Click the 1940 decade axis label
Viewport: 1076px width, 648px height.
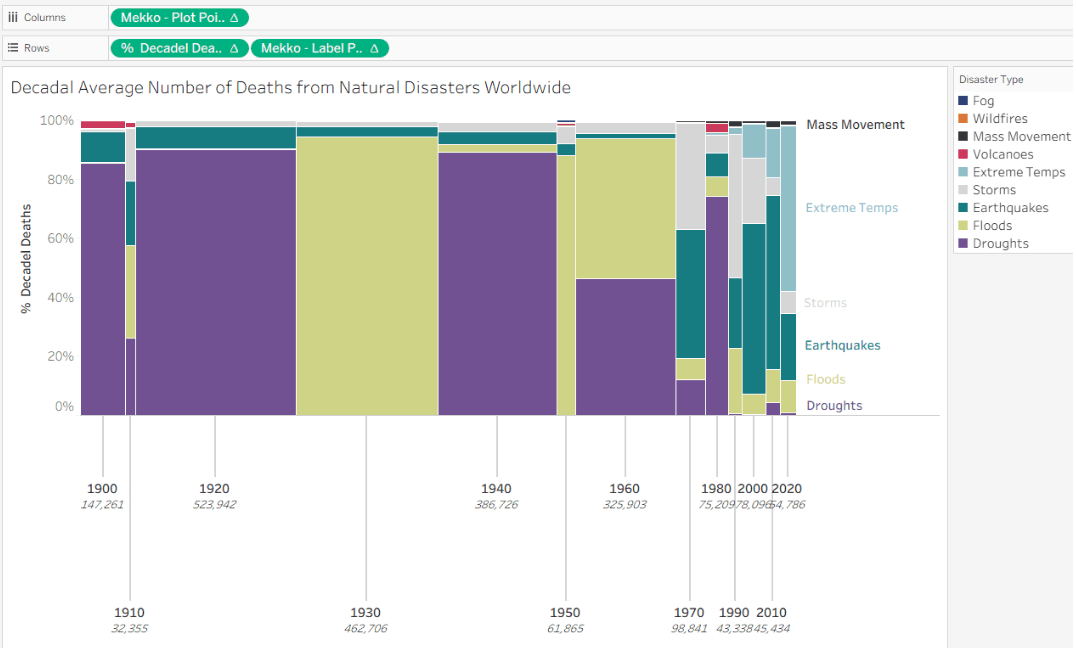pyautogui.click(x=496, y=489)
